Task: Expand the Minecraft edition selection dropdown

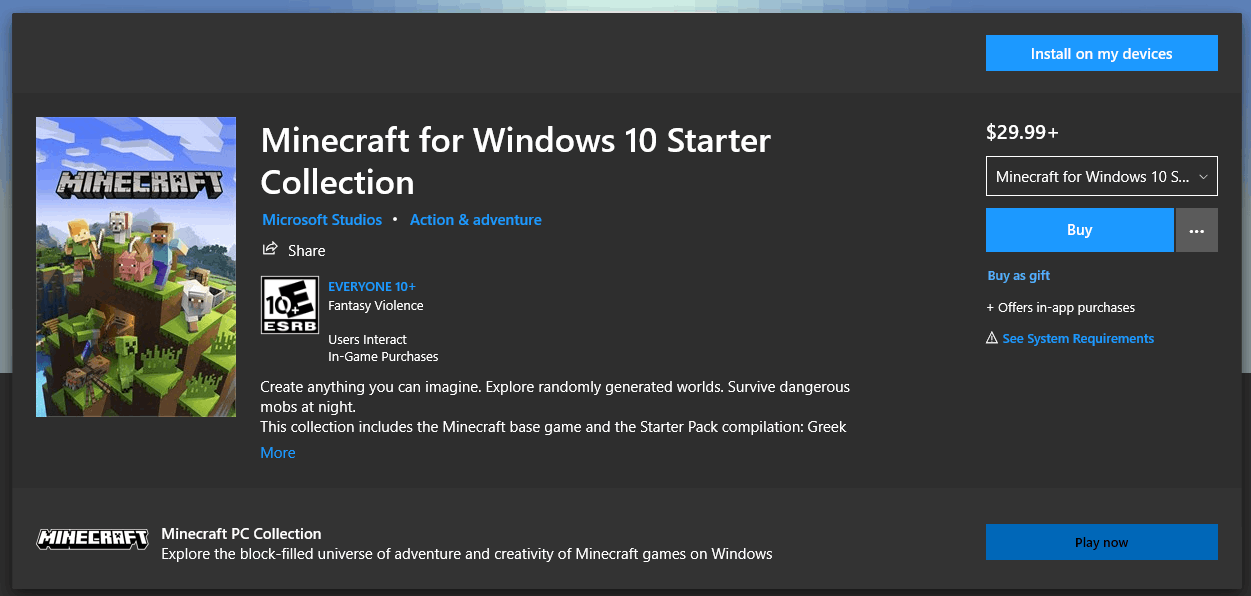Action: 1102,177
